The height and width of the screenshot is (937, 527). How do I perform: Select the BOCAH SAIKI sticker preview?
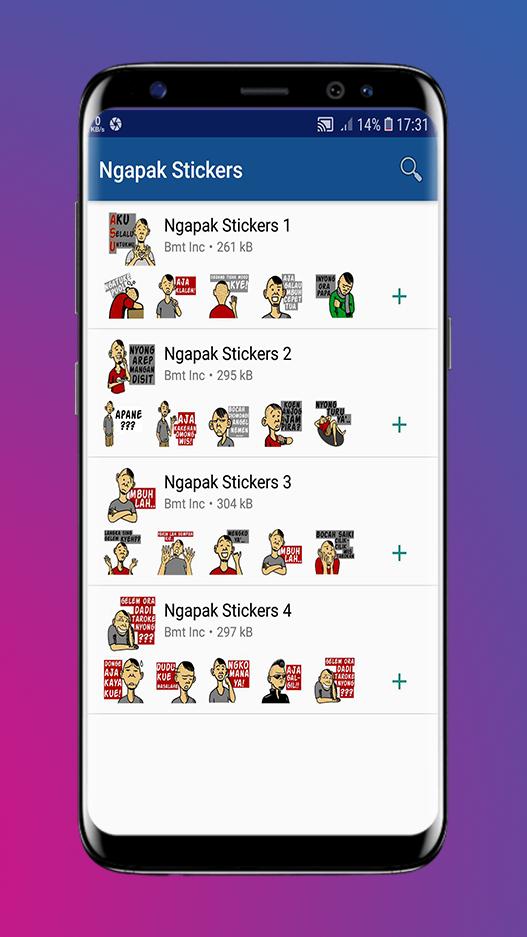click(x=335, y=552)
